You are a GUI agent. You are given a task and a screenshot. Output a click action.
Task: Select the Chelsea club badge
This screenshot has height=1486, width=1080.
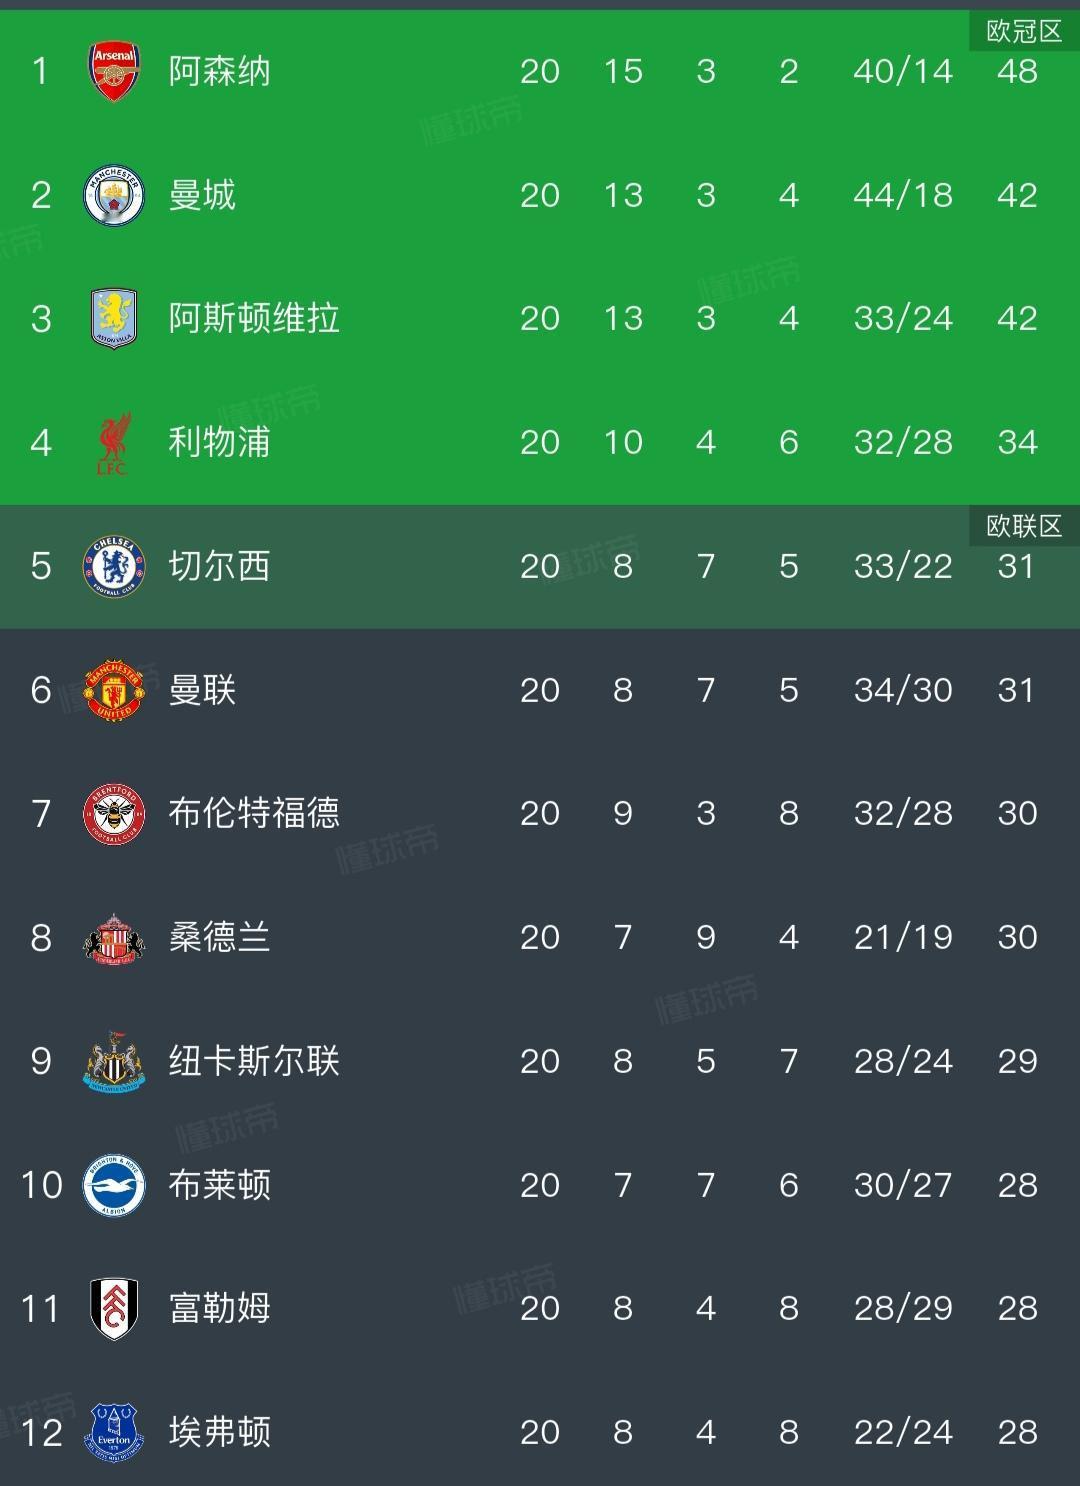click(x=114, y=566)
